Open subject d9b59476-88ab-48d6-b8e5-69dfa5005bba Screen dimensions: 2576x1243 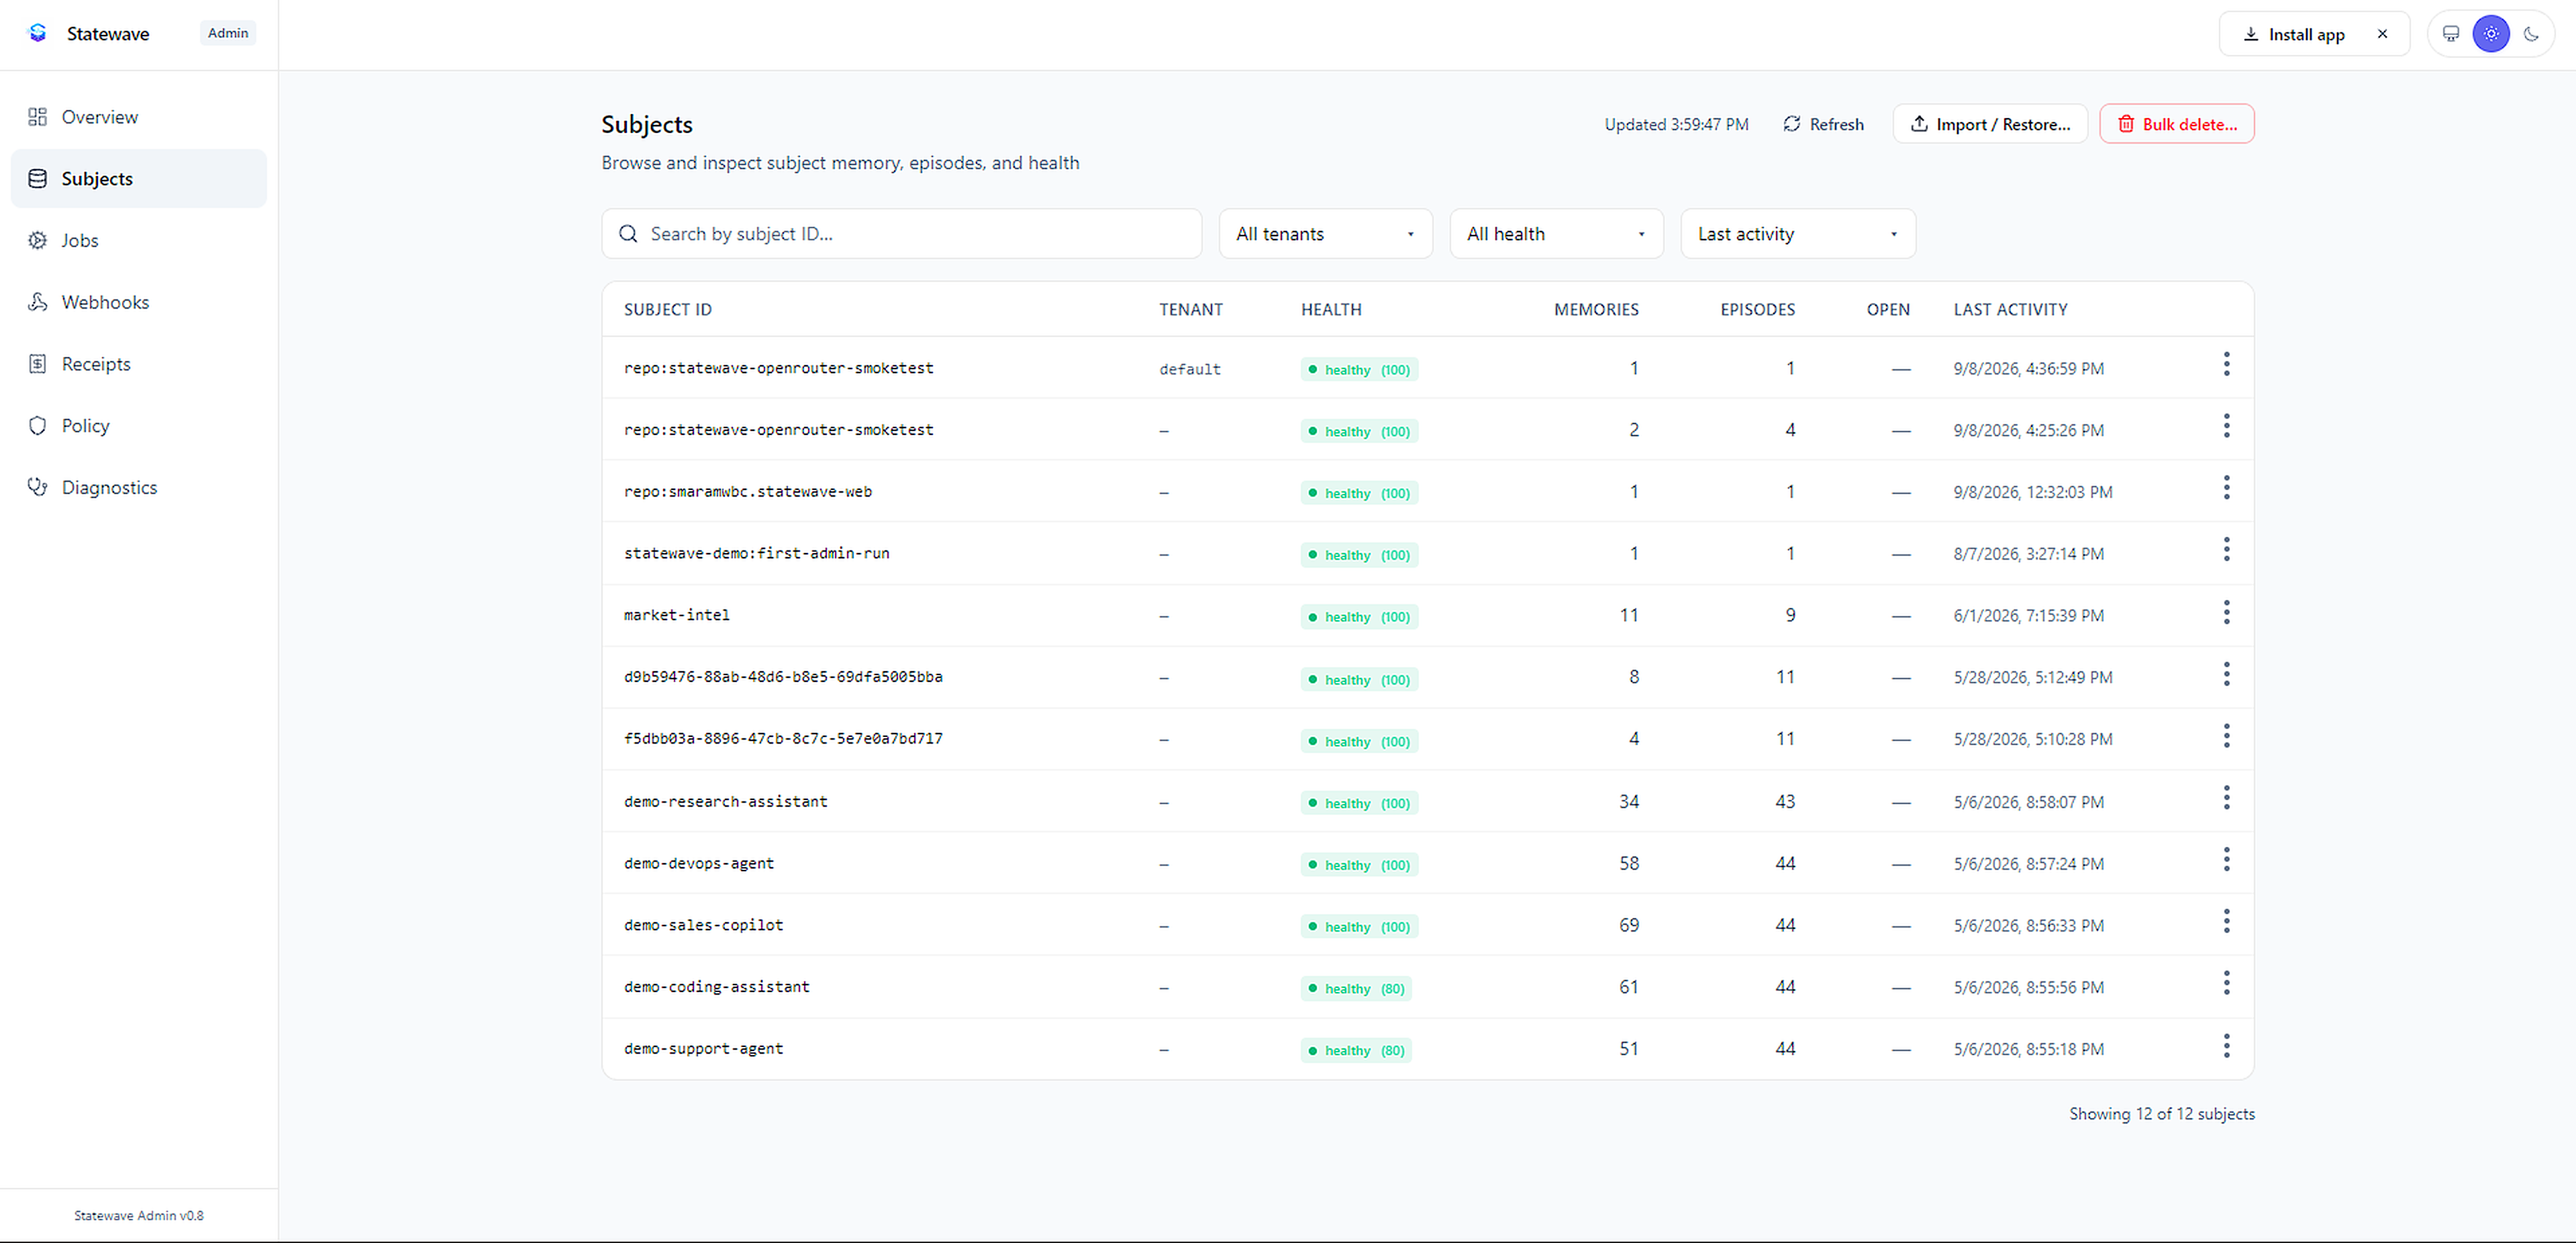click(x=783, y=677)
